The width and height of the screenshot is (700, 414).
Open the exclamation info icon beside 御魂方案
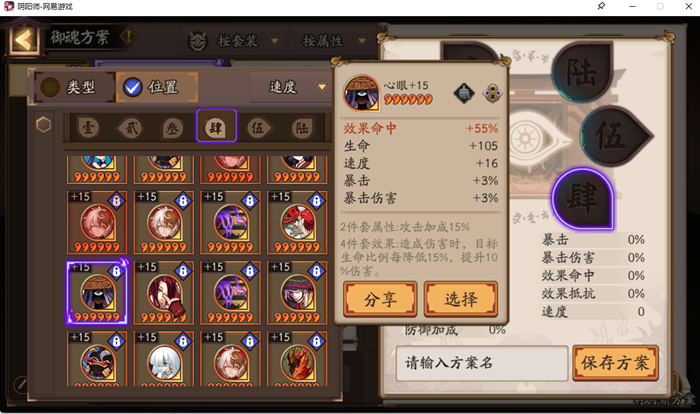pos(128,37)
